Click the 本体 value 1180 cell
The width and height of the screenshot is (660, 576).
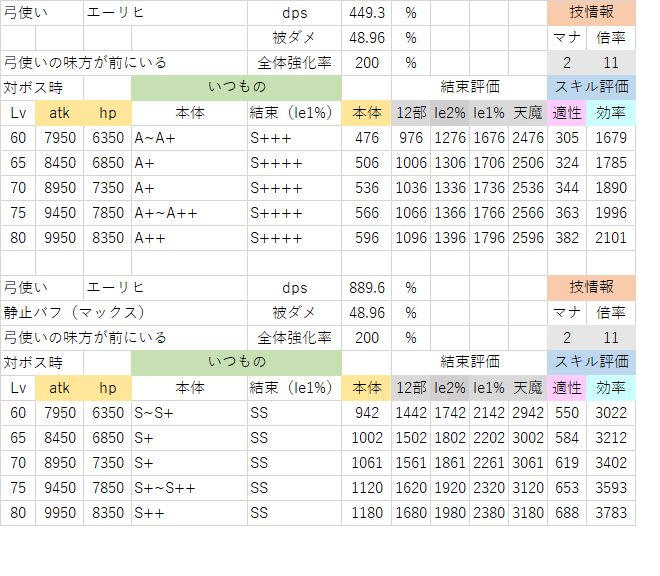[x=366, y=513]
